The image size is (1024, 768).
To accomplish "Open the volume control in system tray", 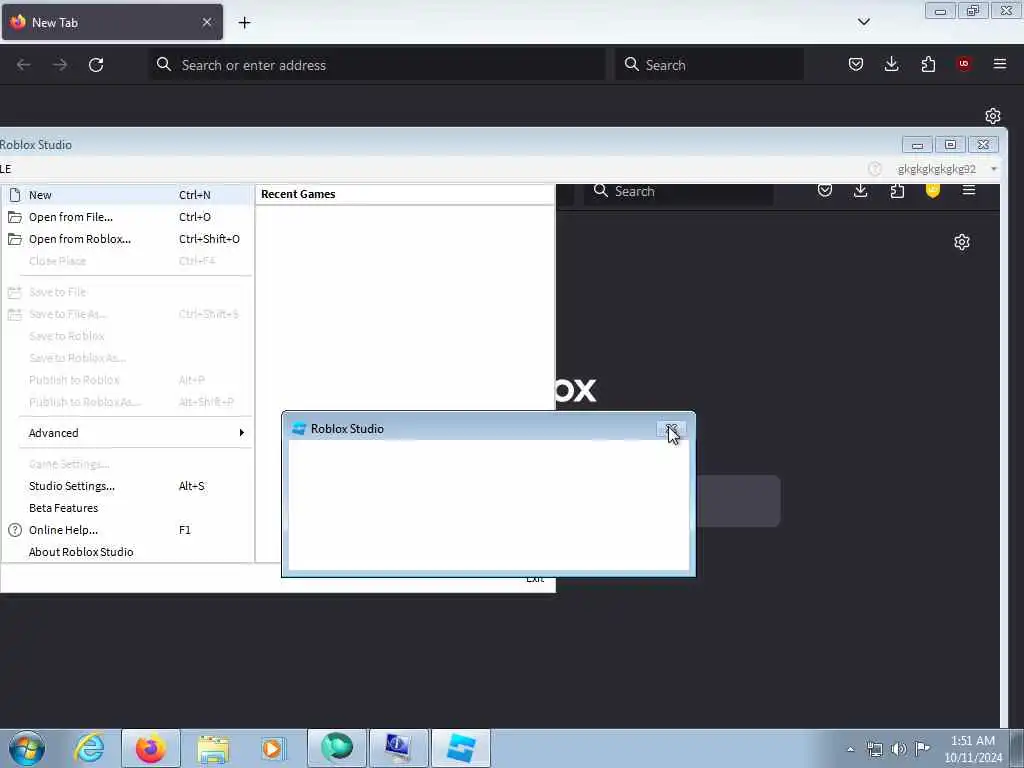I will pyautogui.click(x=899, y=749).
